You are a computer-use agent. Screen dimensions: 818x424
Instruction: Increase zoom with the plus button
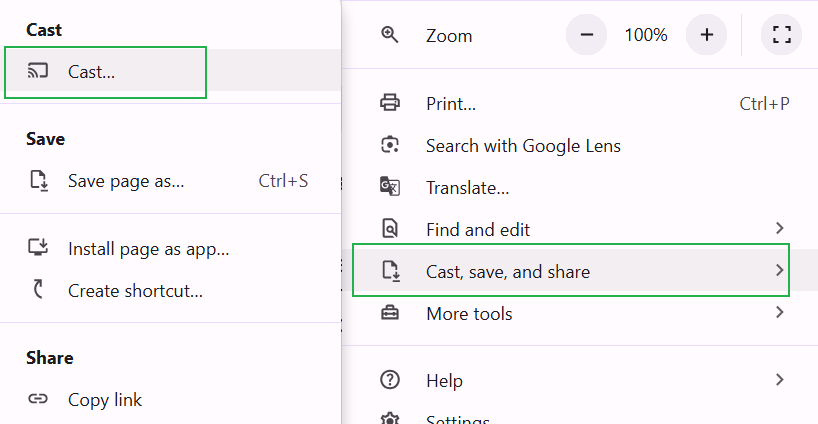(706, 35)
